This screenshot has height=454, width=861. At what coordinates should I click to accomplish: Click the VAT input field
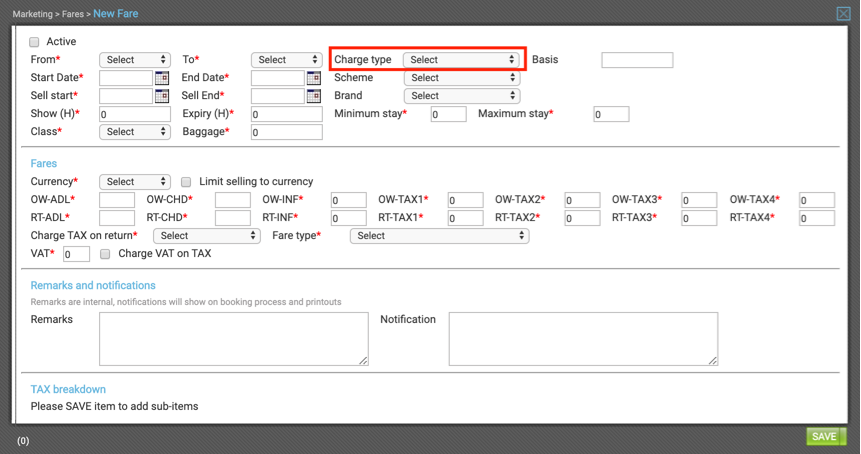click(x=76, y=254)
